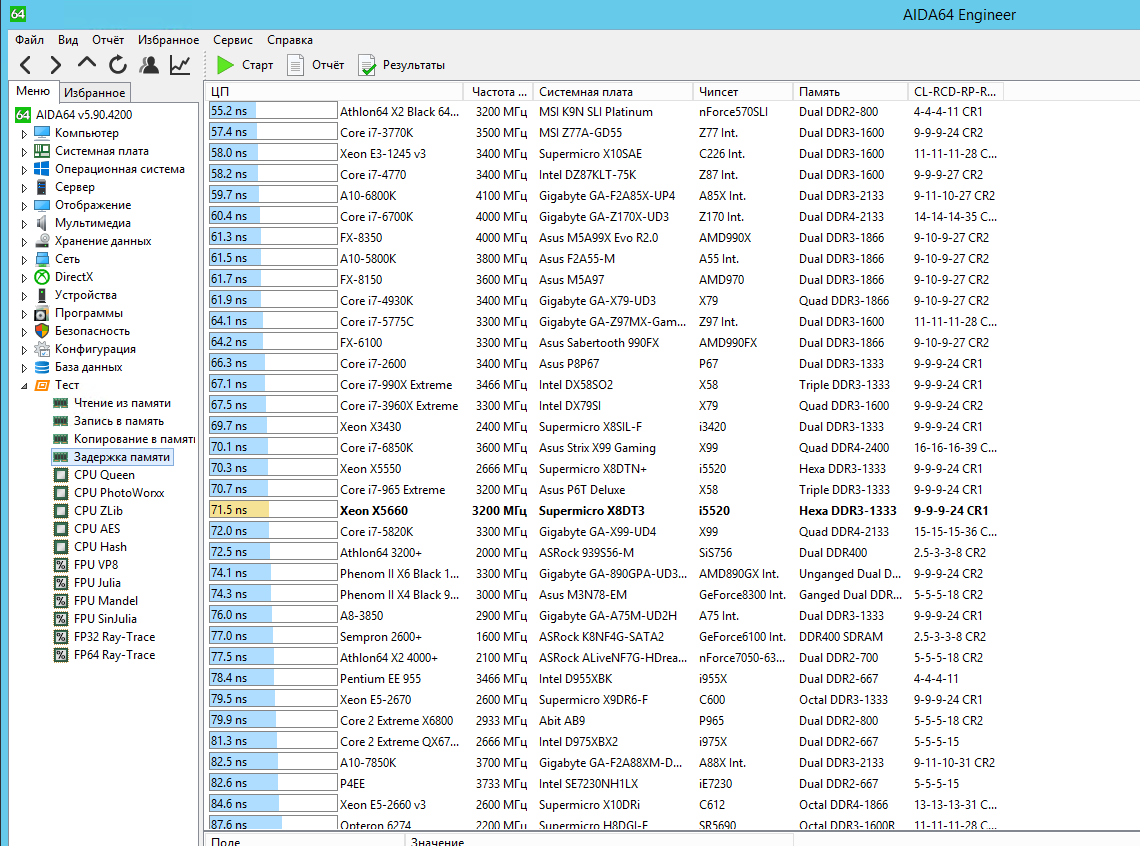Click the Результаты toolbar button label
This screenshot has height=846, width=1140.
pyautogui.click(x=414, y=65)
